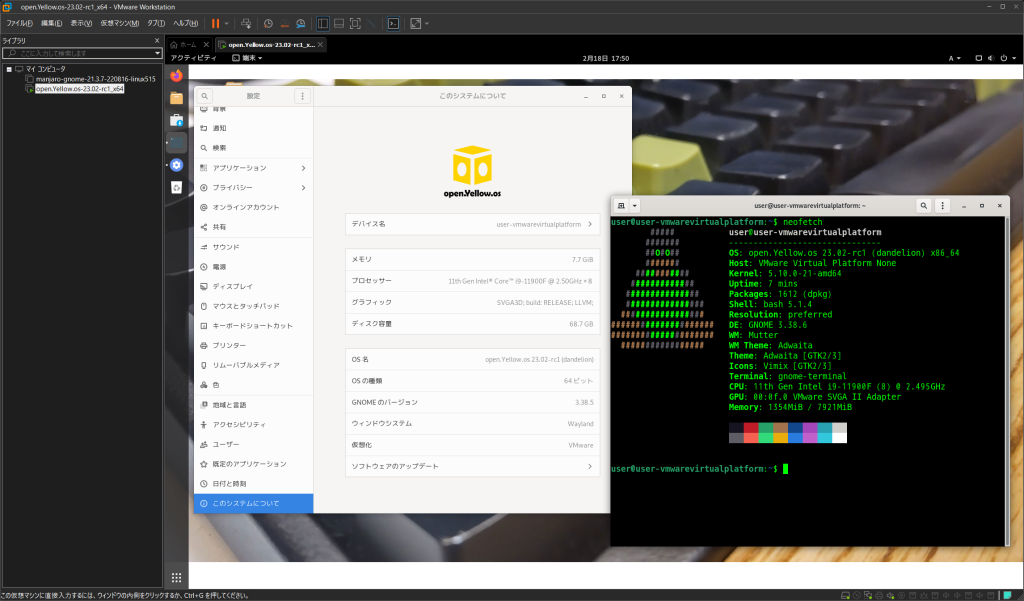Take a snapshot with the clock toolbar icon
The height and width of the screenshot is (601, 1024).
269,23
